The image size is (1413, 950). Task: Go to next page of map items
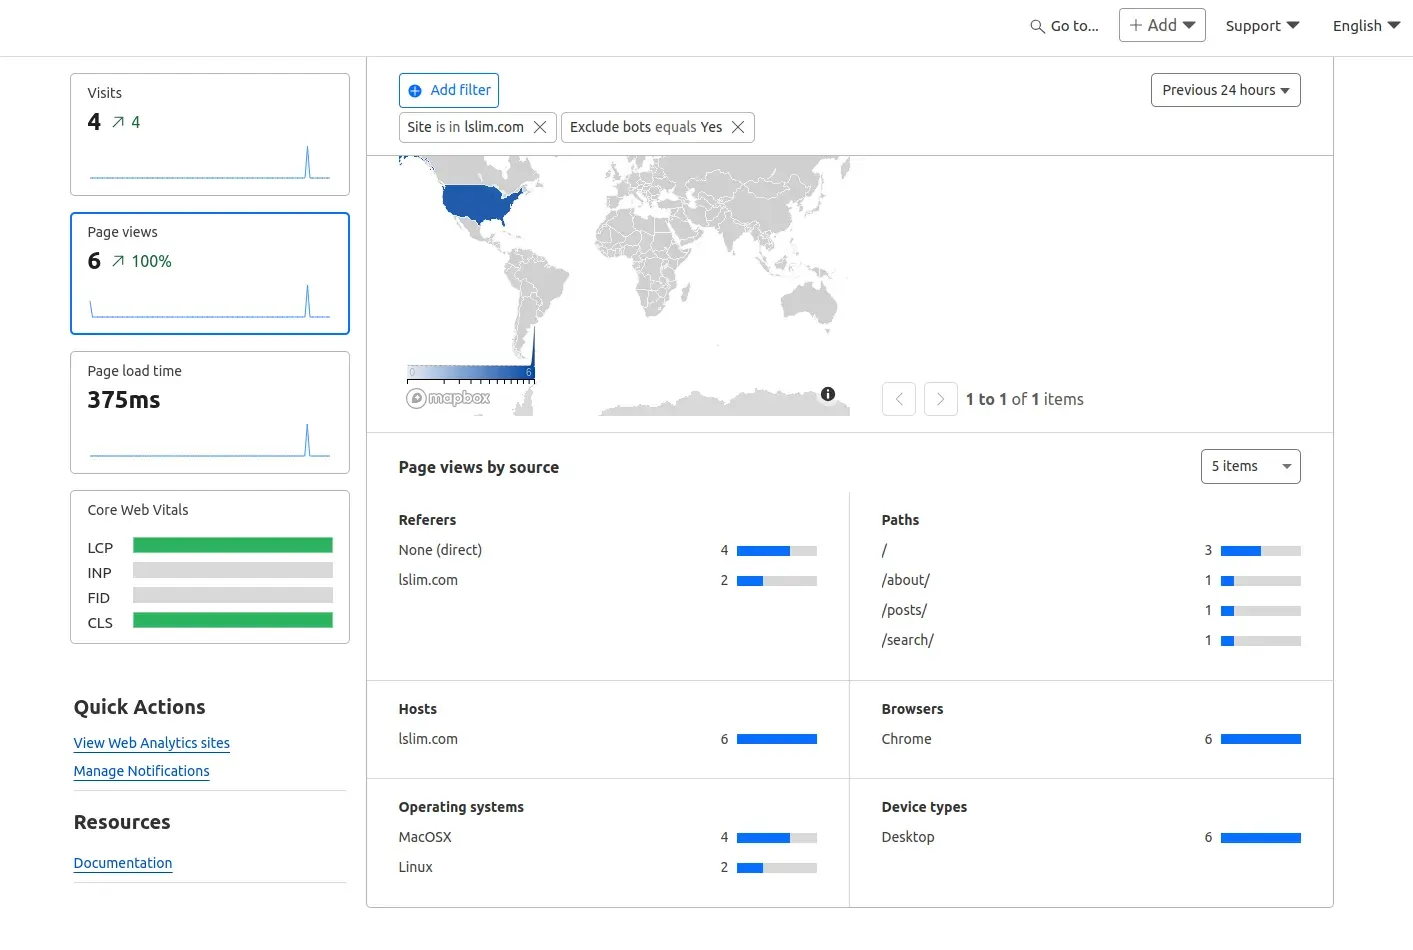[x=940, y=398]
